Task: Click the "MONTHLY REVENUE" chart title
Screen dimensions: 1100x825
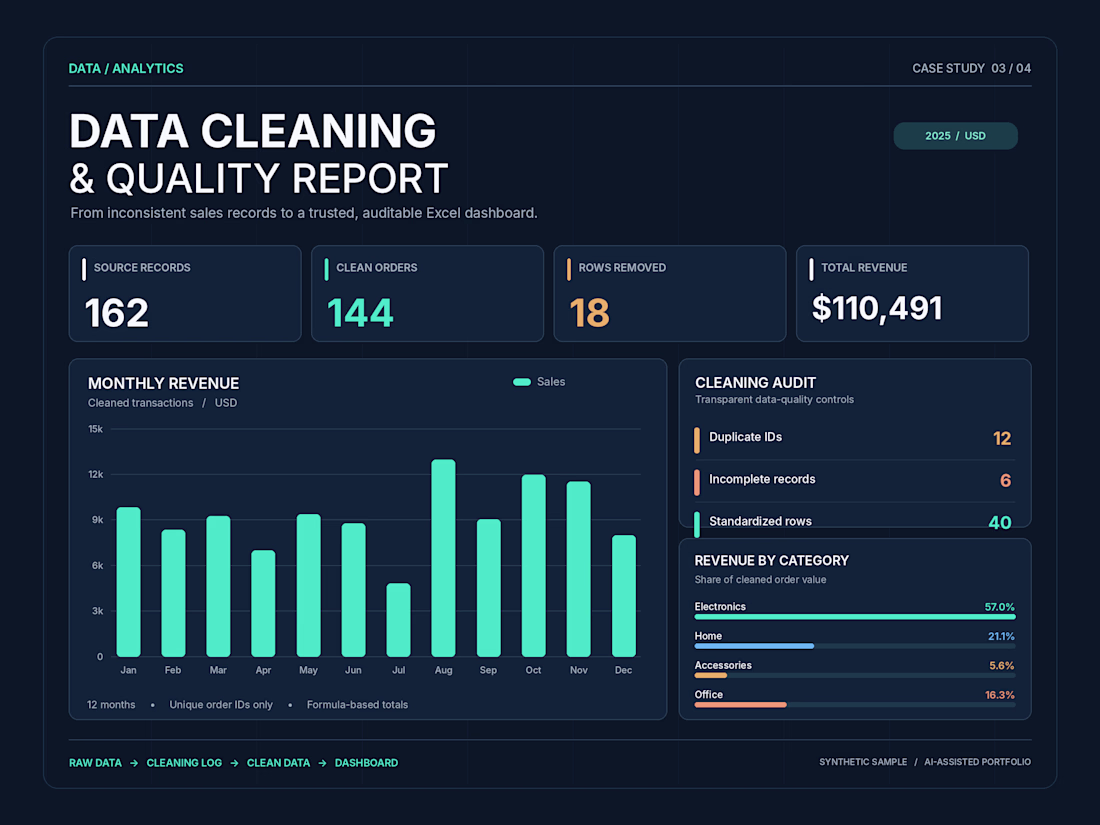Action: click(163, 384)
